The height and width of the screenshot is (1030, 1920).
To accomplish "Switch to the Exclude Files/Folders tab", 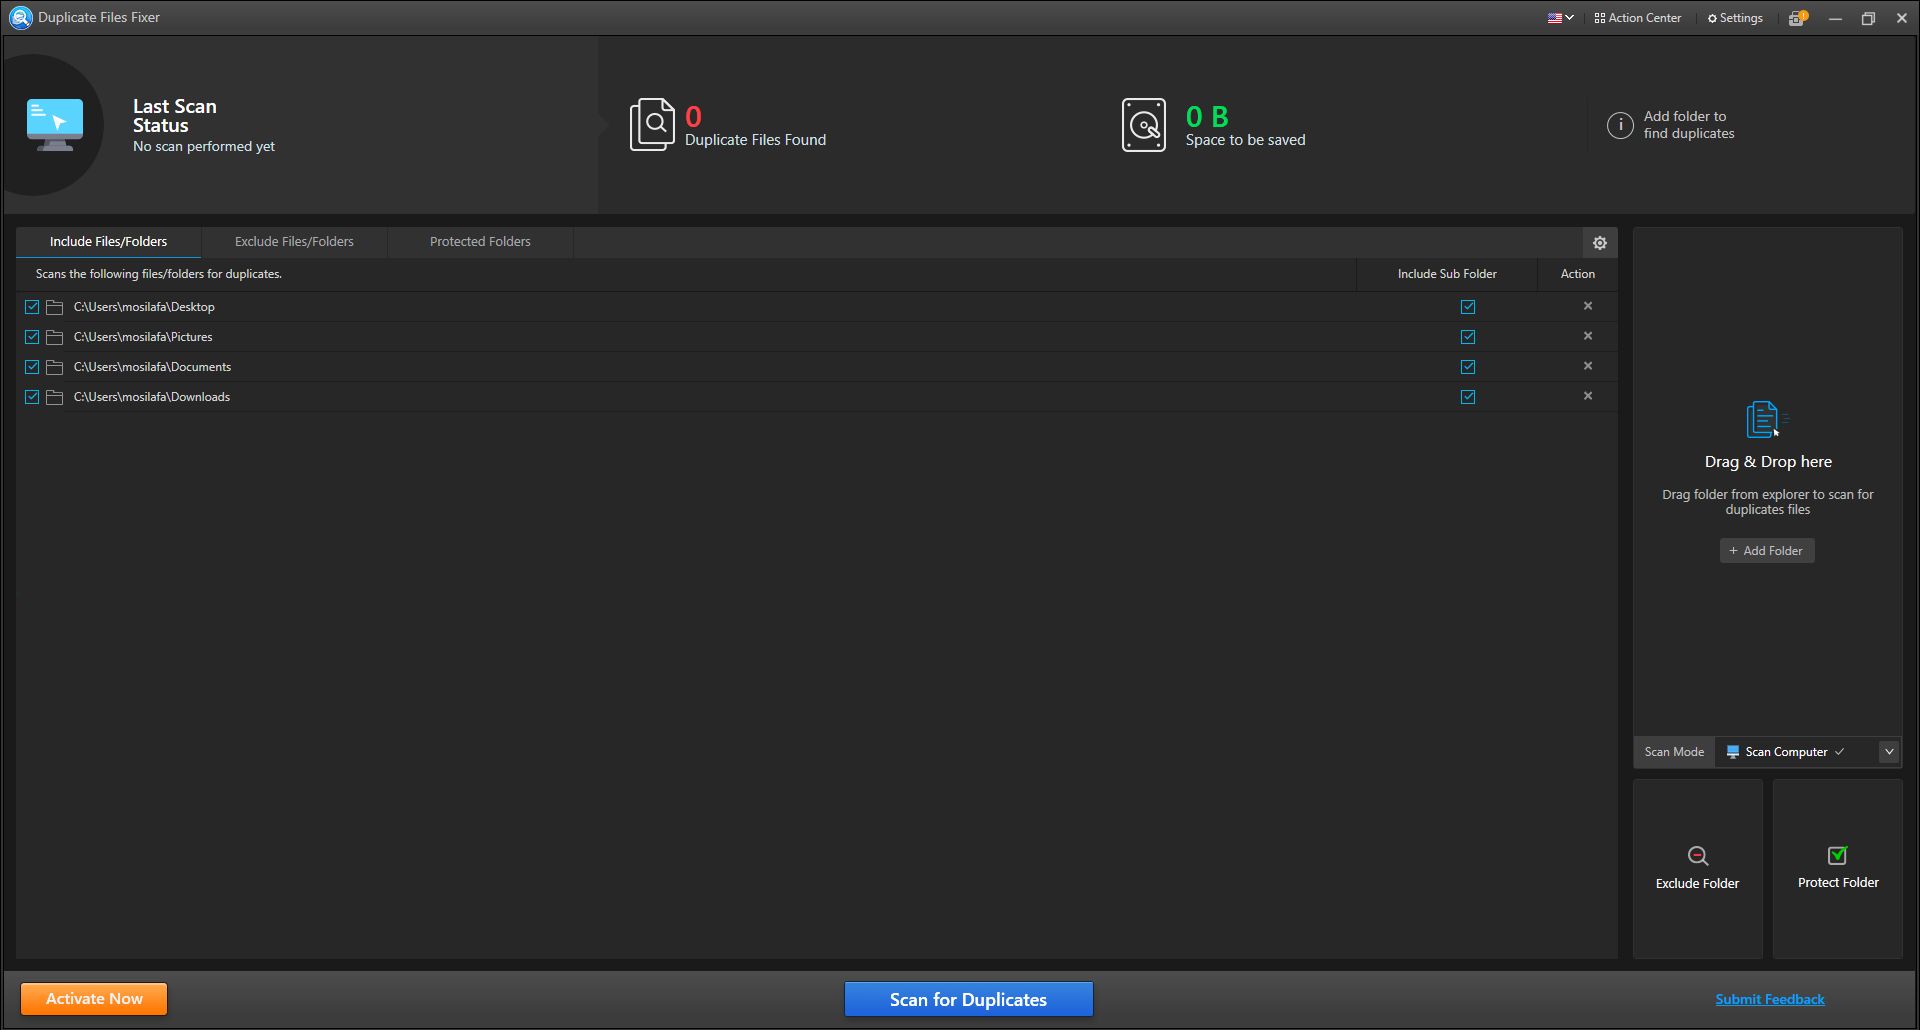I will pos(294,242).
